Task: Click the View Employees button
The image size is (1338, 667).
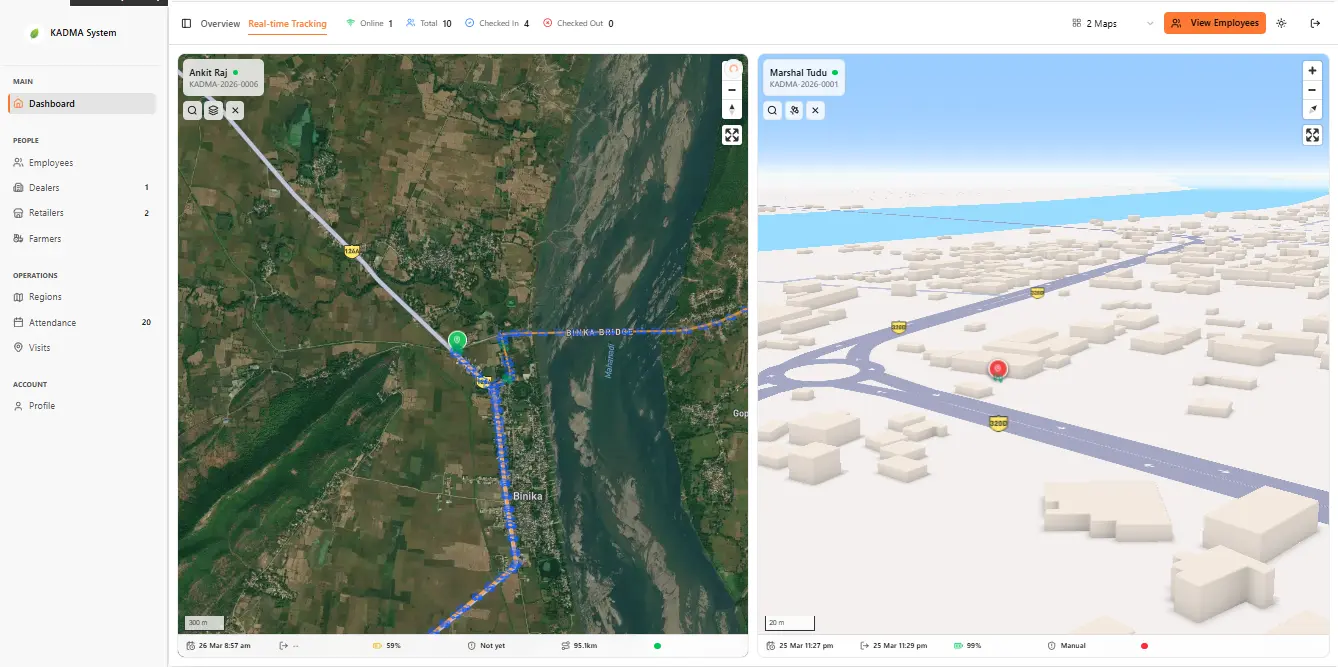Action: coord(1213,22)
